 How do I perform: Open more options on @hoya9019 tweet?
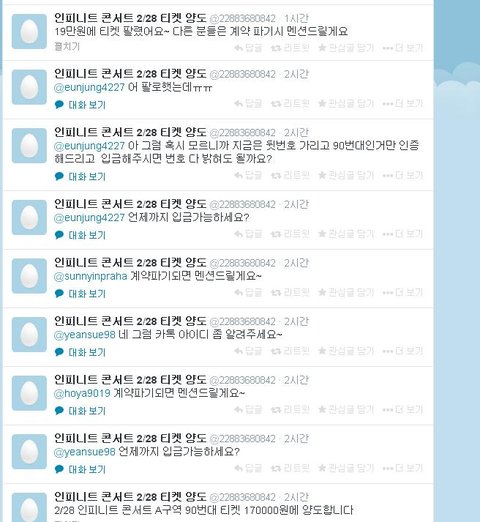pos(402,409)
